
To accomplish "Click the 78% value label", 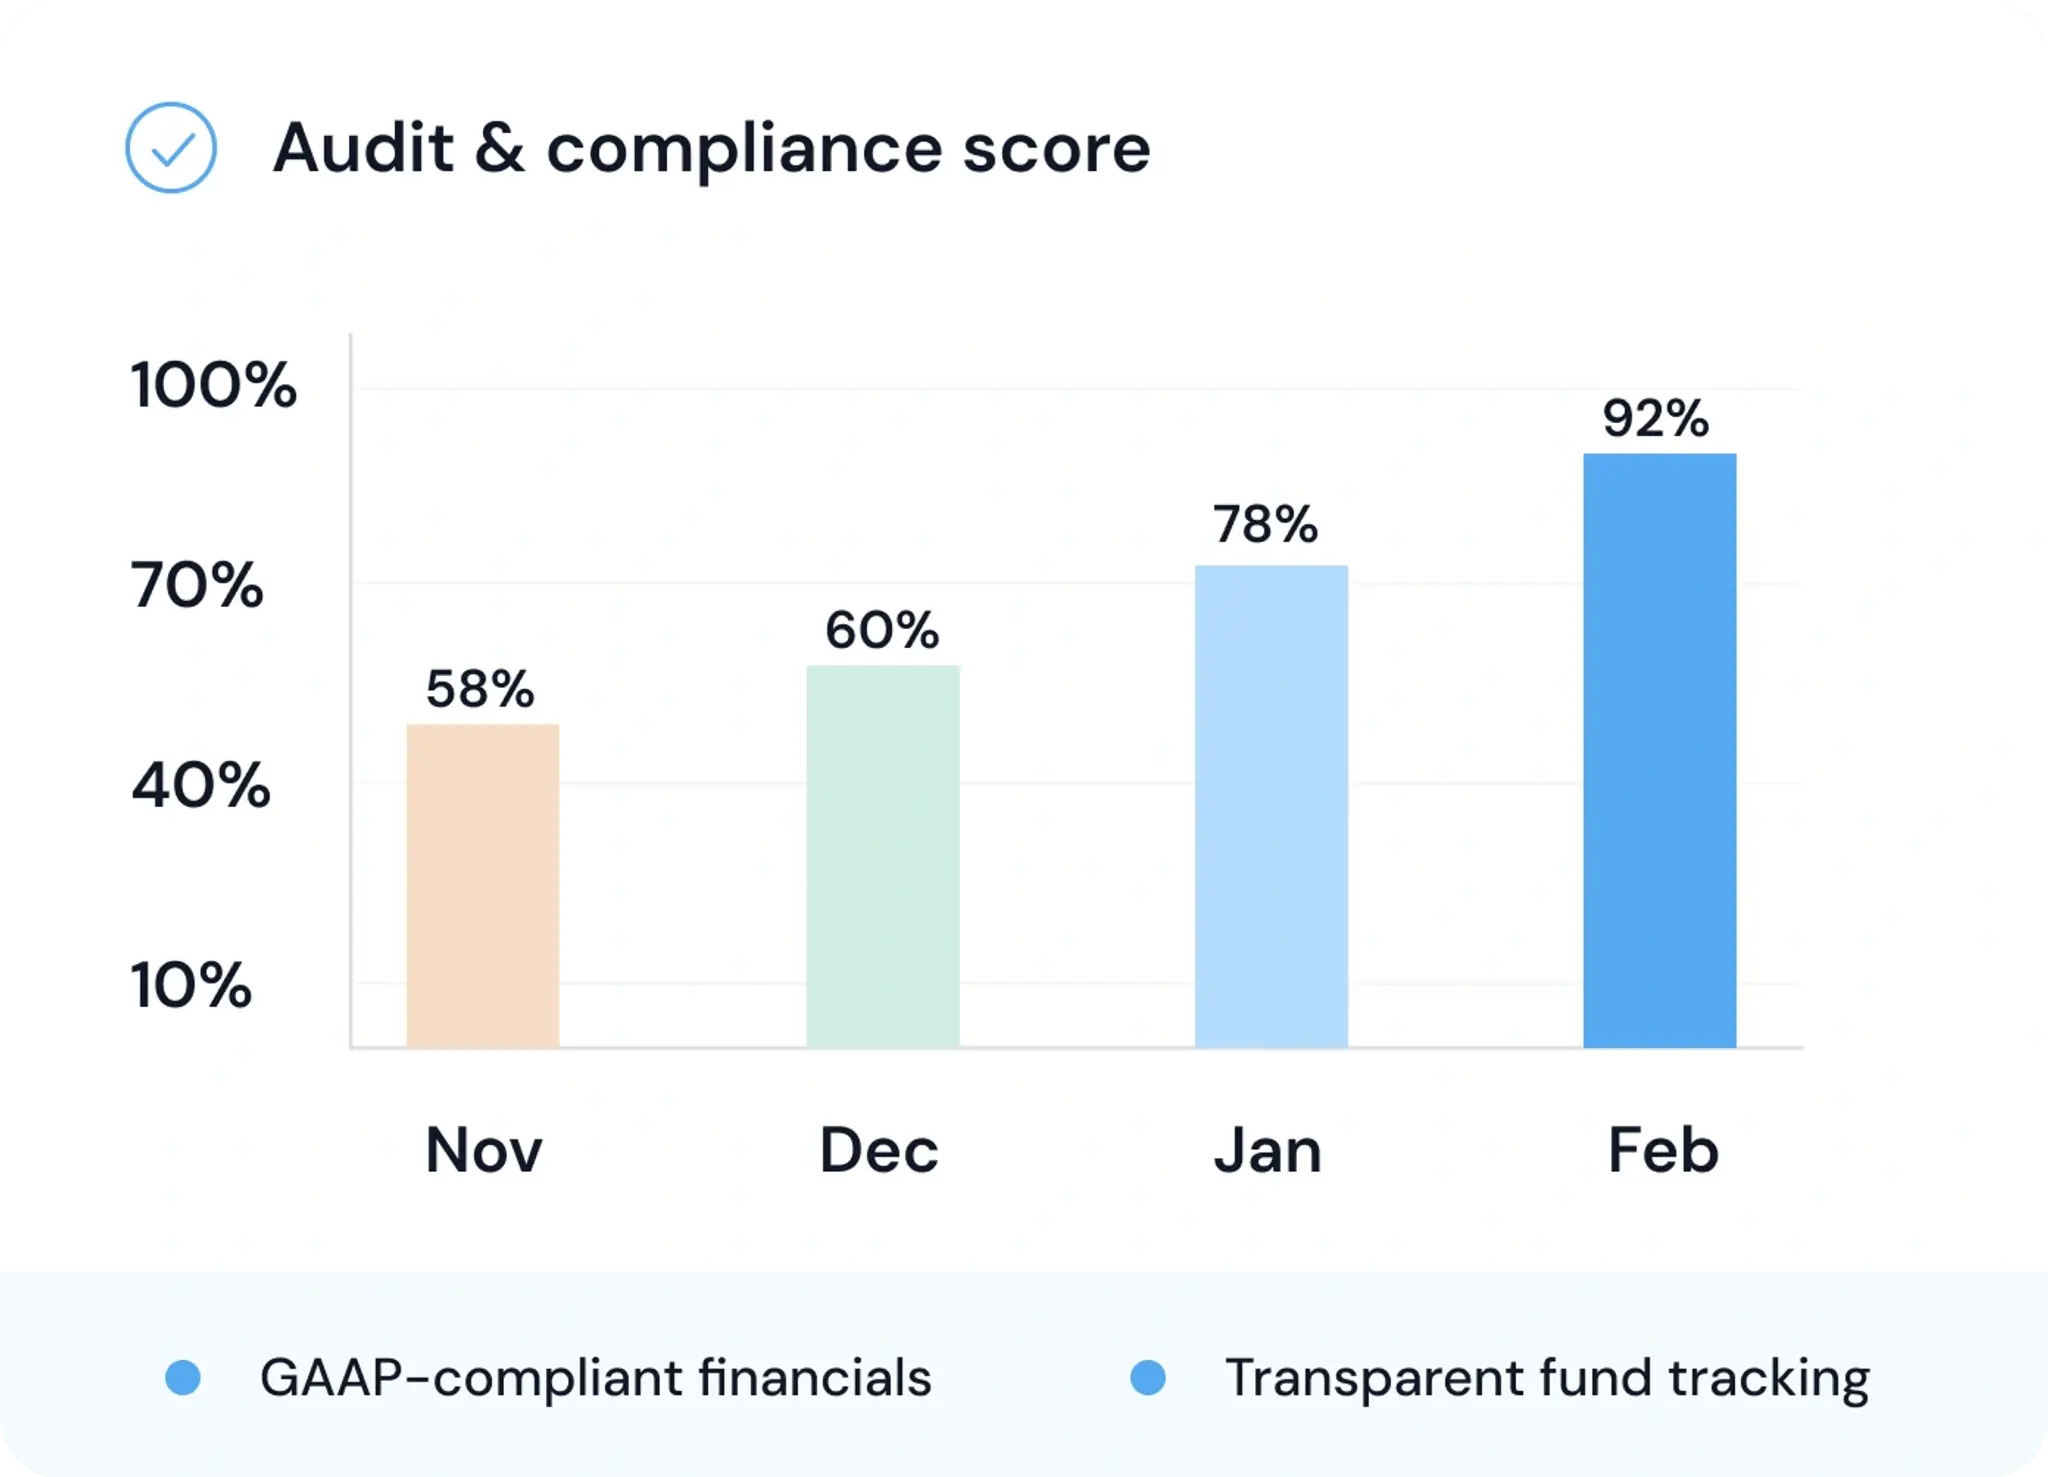I will point(1266,524).
